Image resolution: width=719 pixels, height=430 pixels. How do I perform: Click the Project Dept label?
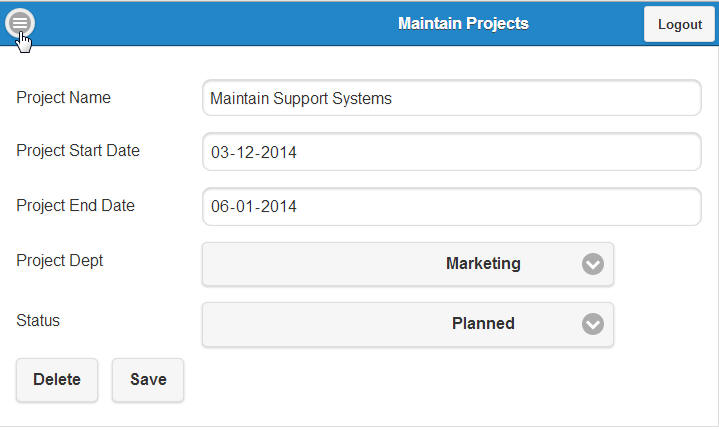60,260
